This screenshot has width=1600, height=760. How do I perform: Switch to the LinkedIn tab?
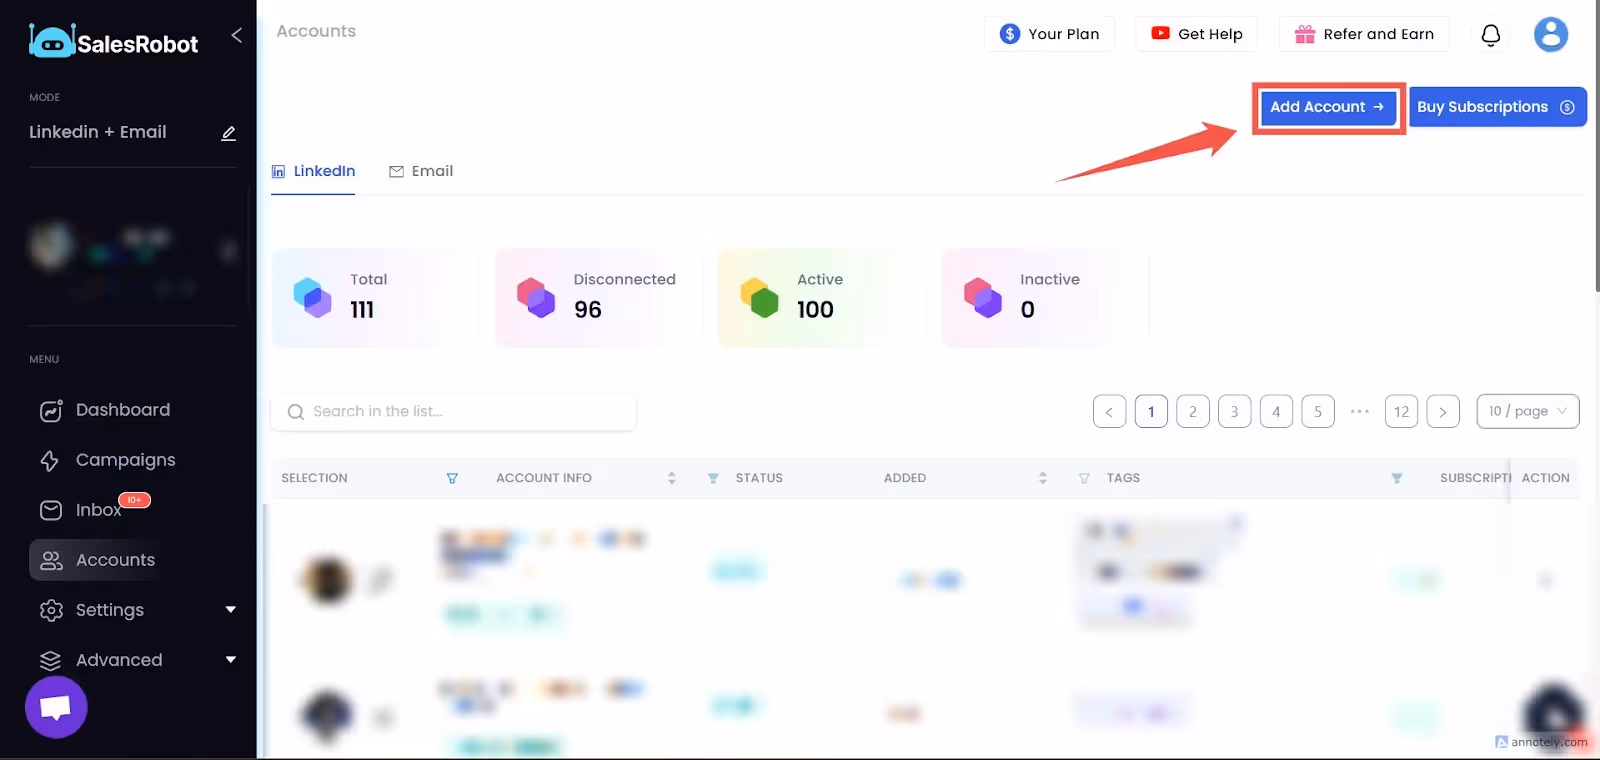tap(313, 171)
